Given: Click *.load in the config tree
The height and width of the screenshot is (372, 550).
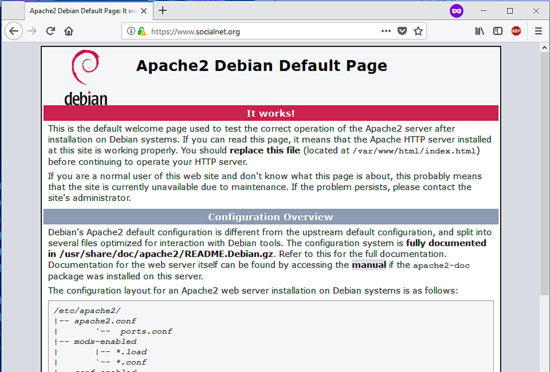Looking at the screenshot, I should coord(132,352).
